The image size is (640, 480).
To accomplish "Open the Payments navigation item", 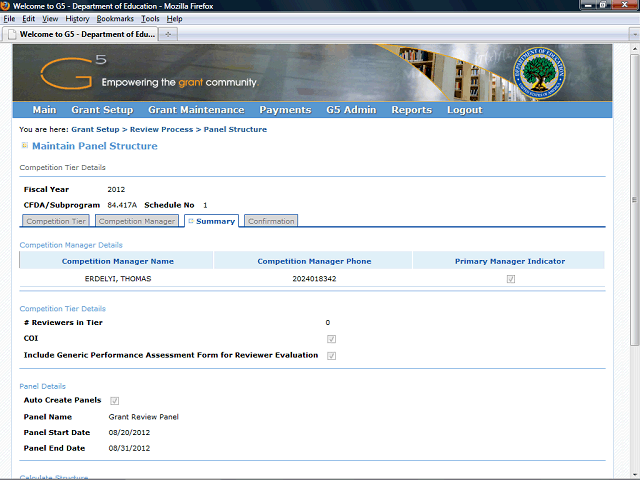I will coord(285,110).
